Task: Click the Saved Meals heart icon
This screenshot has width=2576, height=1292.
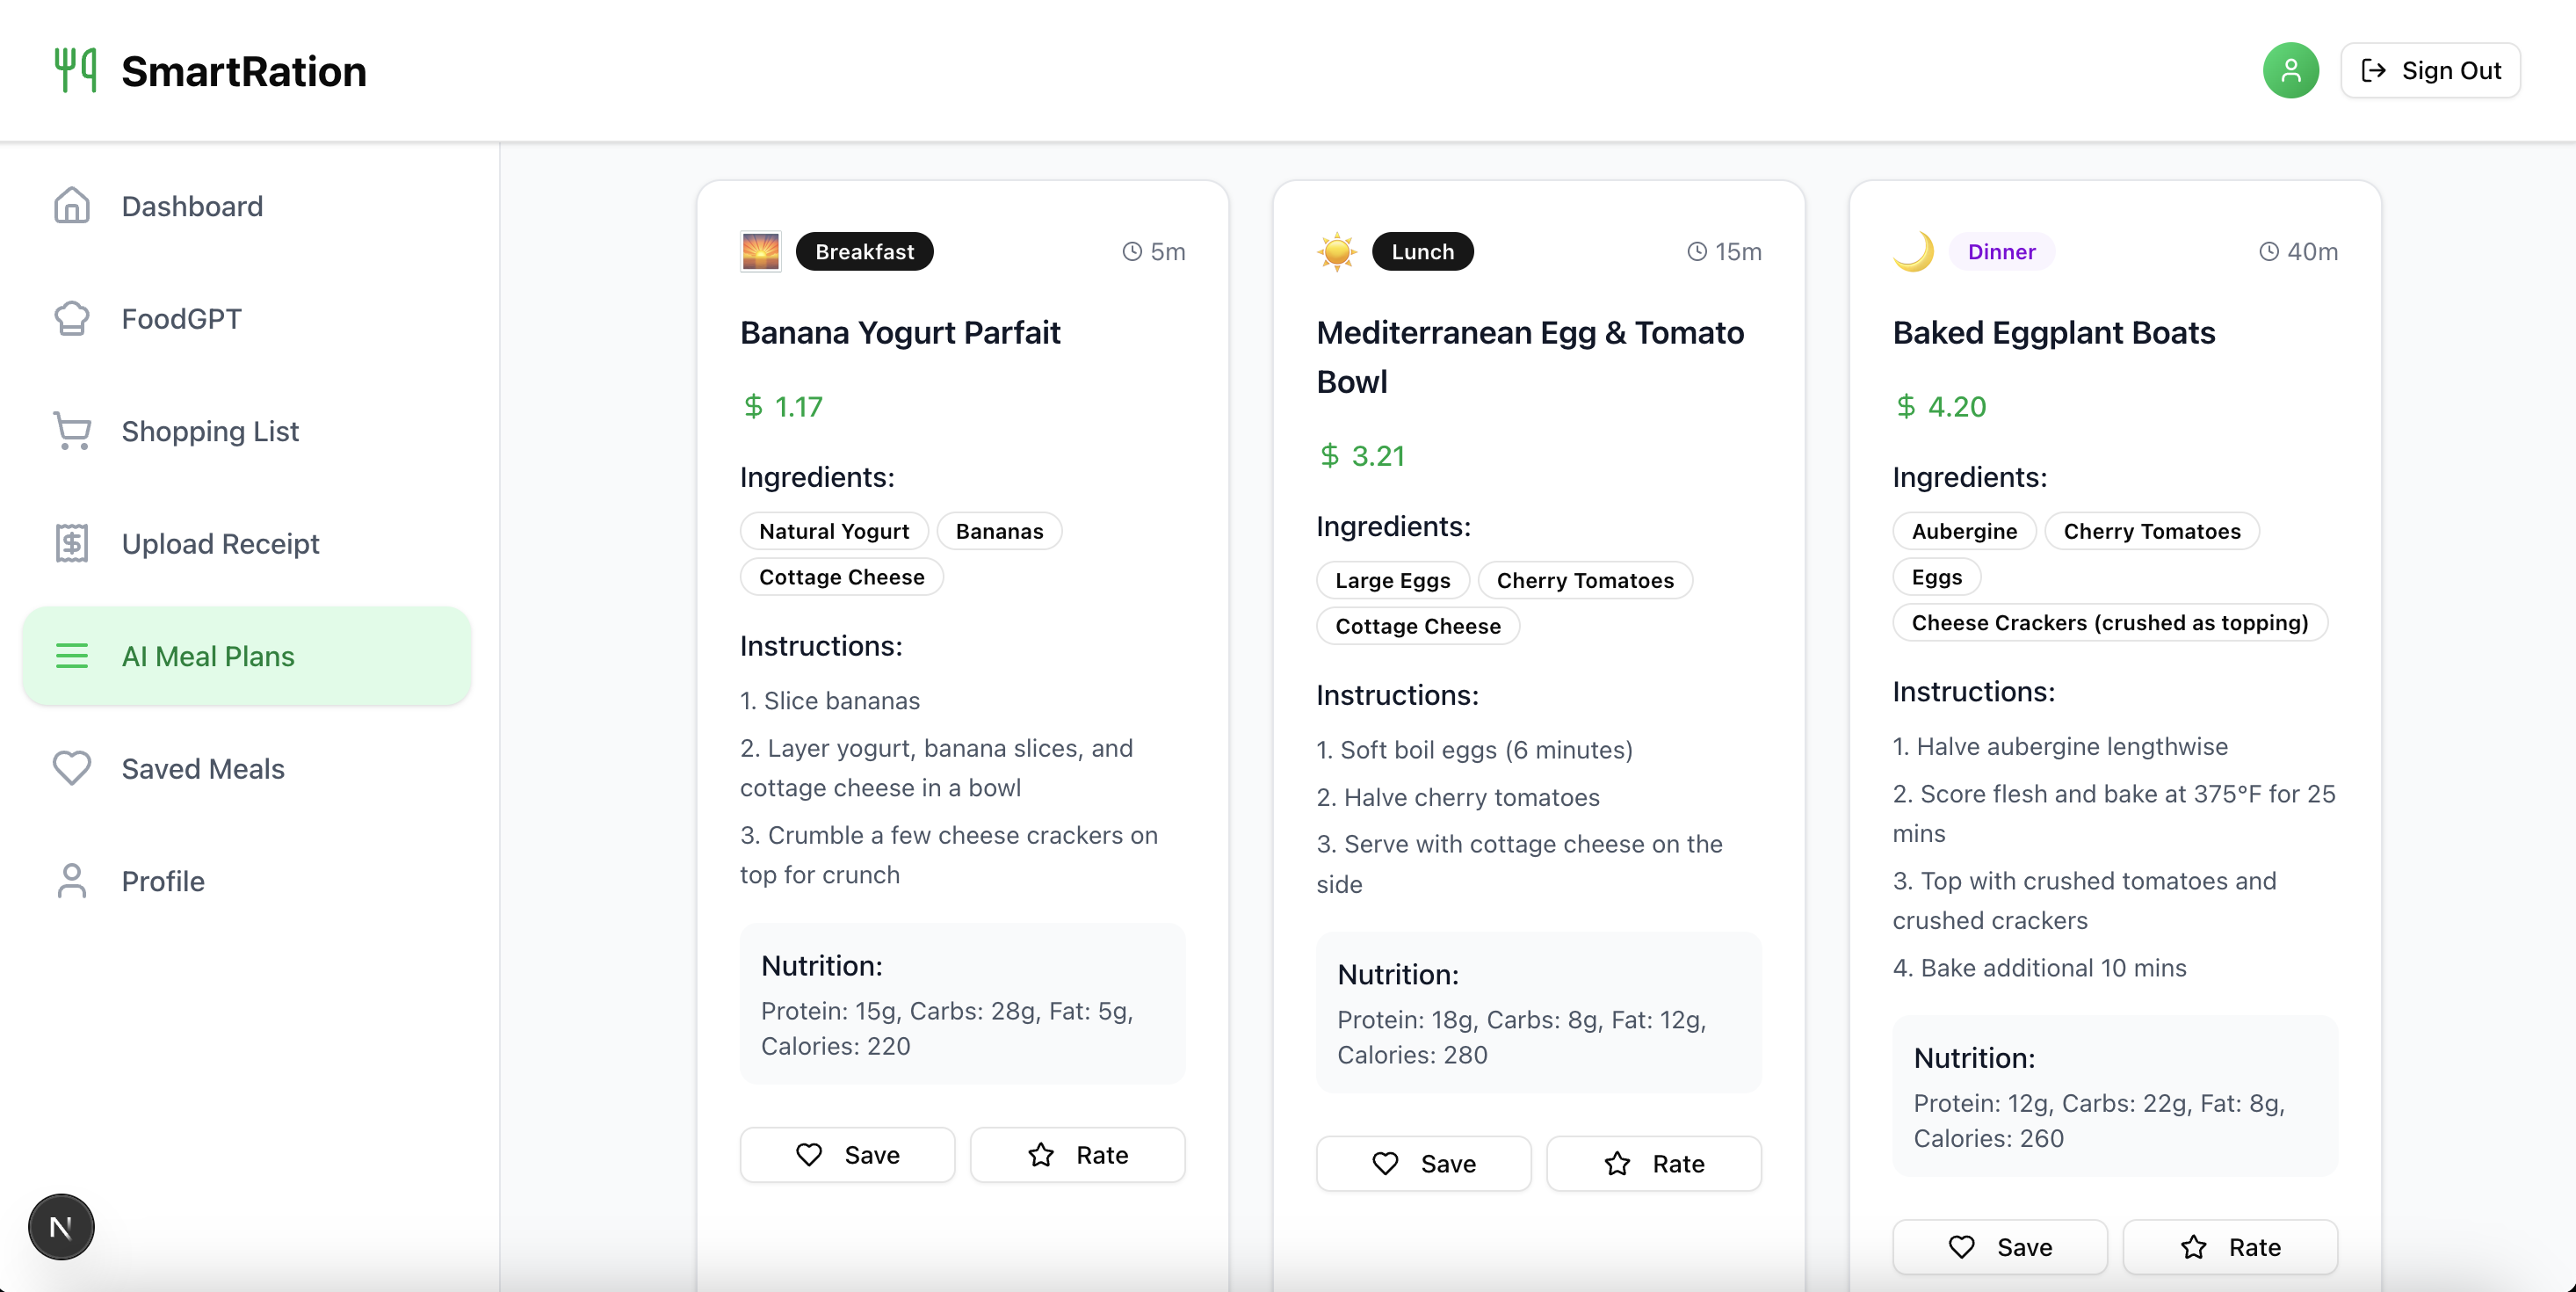Action: coord(72,768)
